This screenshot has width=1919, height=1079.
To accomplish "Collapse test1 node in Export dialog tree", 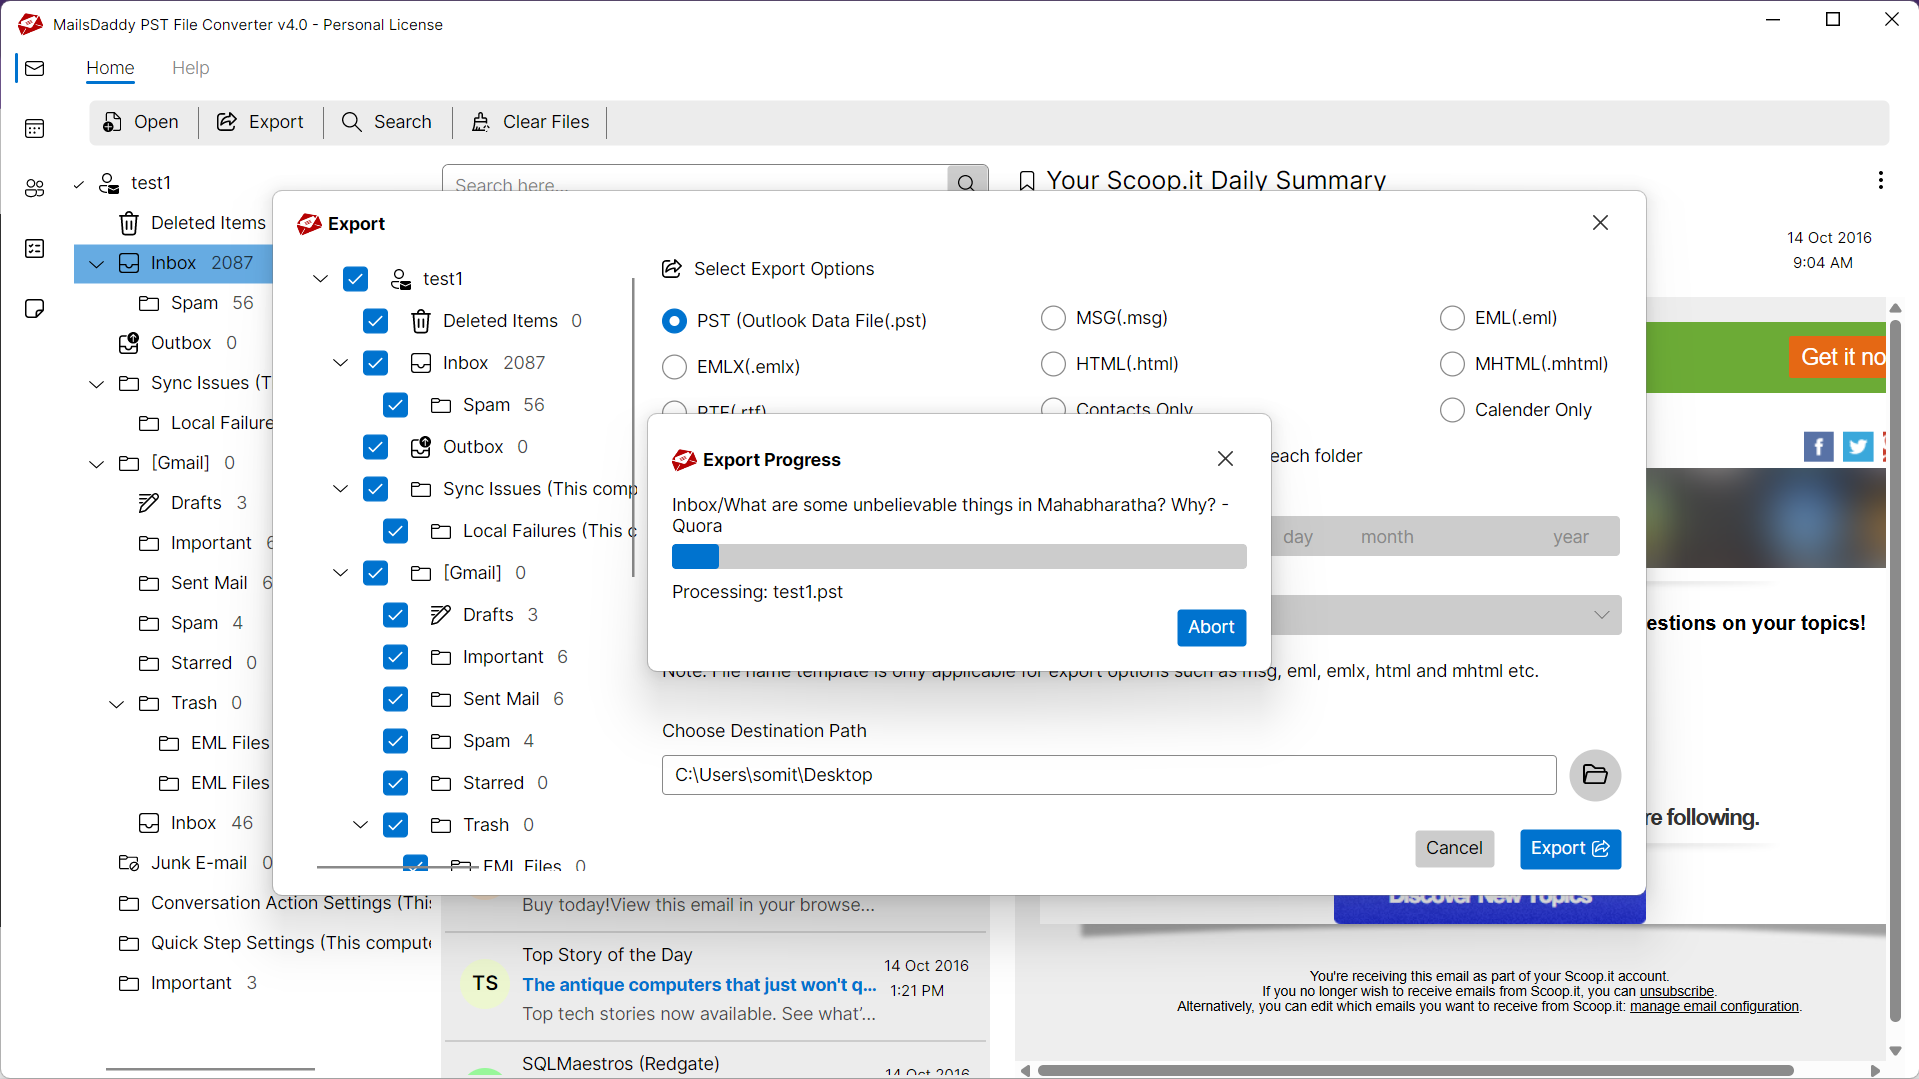I will 321,279.
